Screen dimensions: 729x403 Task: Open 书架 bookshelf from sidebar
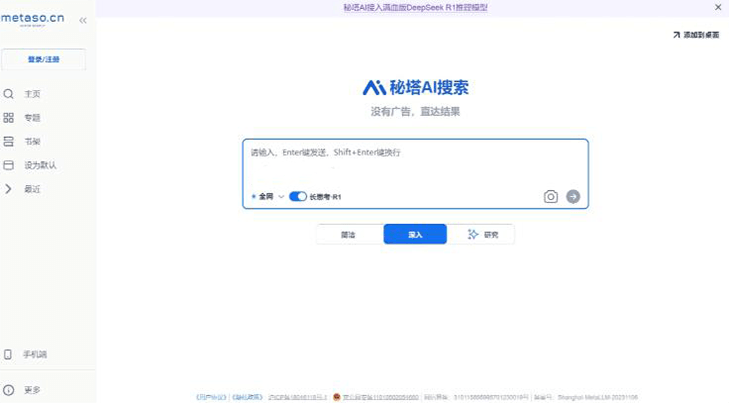pos(32,142)
